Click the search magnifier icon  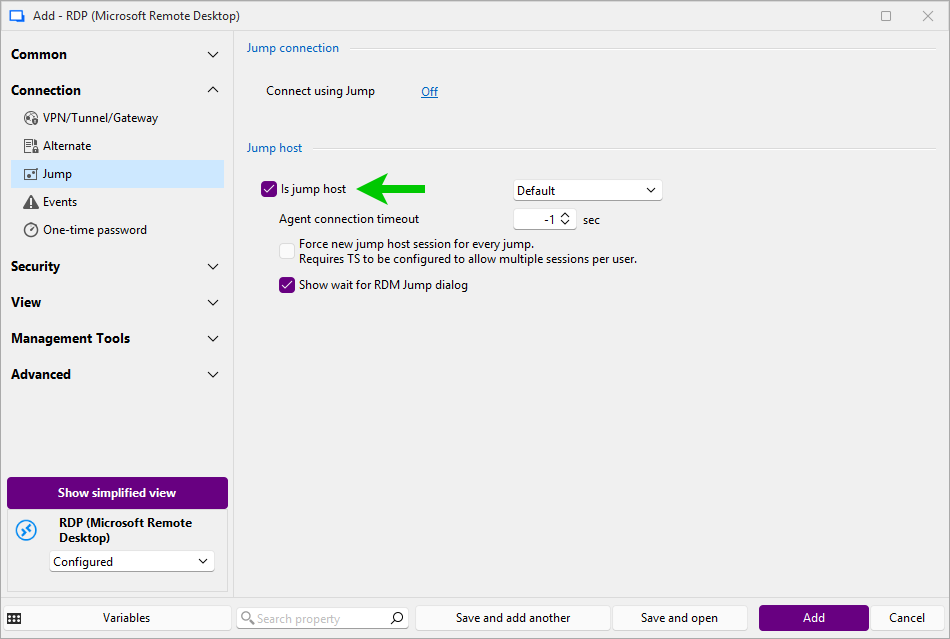[x=397, y=618]
